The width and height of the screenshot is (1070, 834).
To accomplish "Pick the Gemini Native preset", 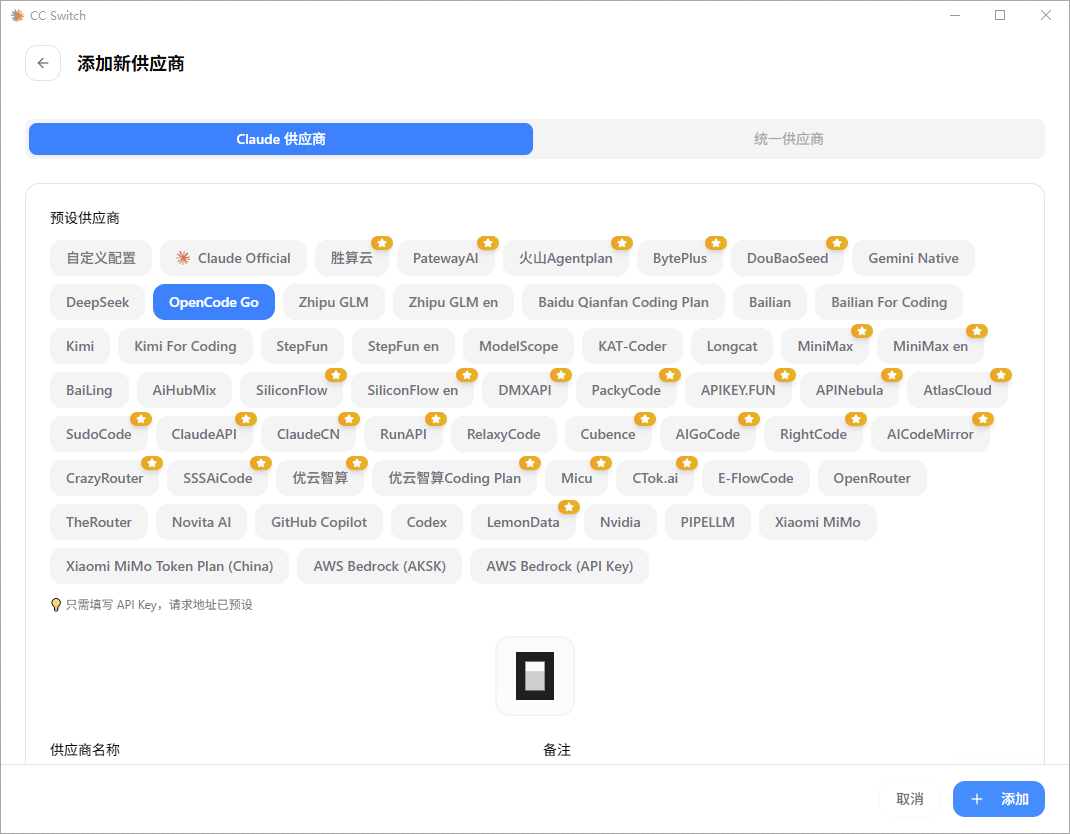I will pos(913,258).
